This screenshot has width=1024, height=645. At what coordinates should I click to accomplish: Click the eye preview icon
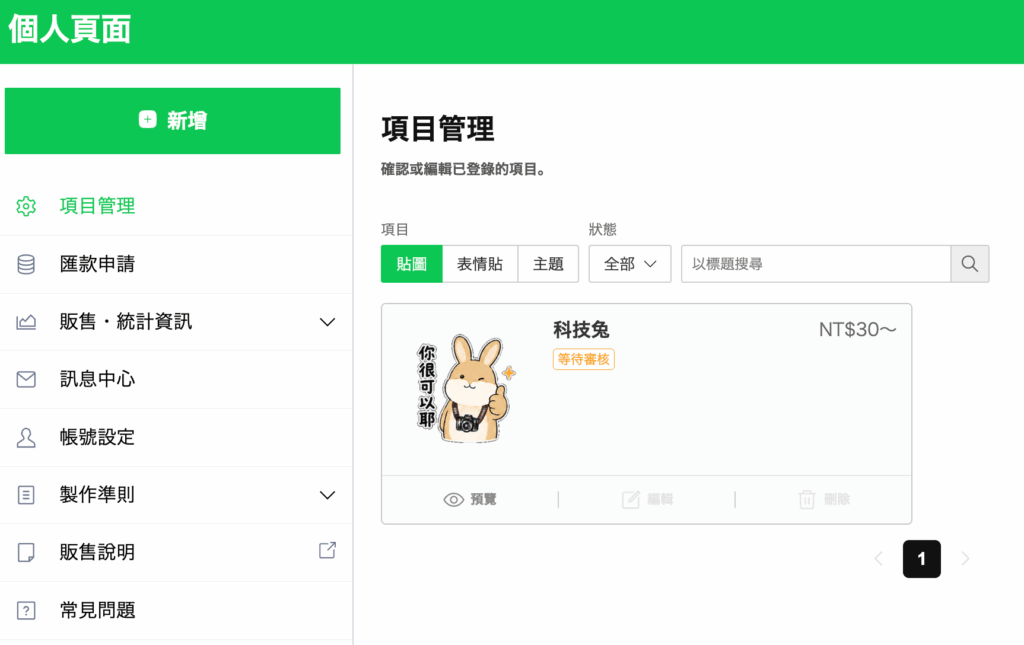453,499
